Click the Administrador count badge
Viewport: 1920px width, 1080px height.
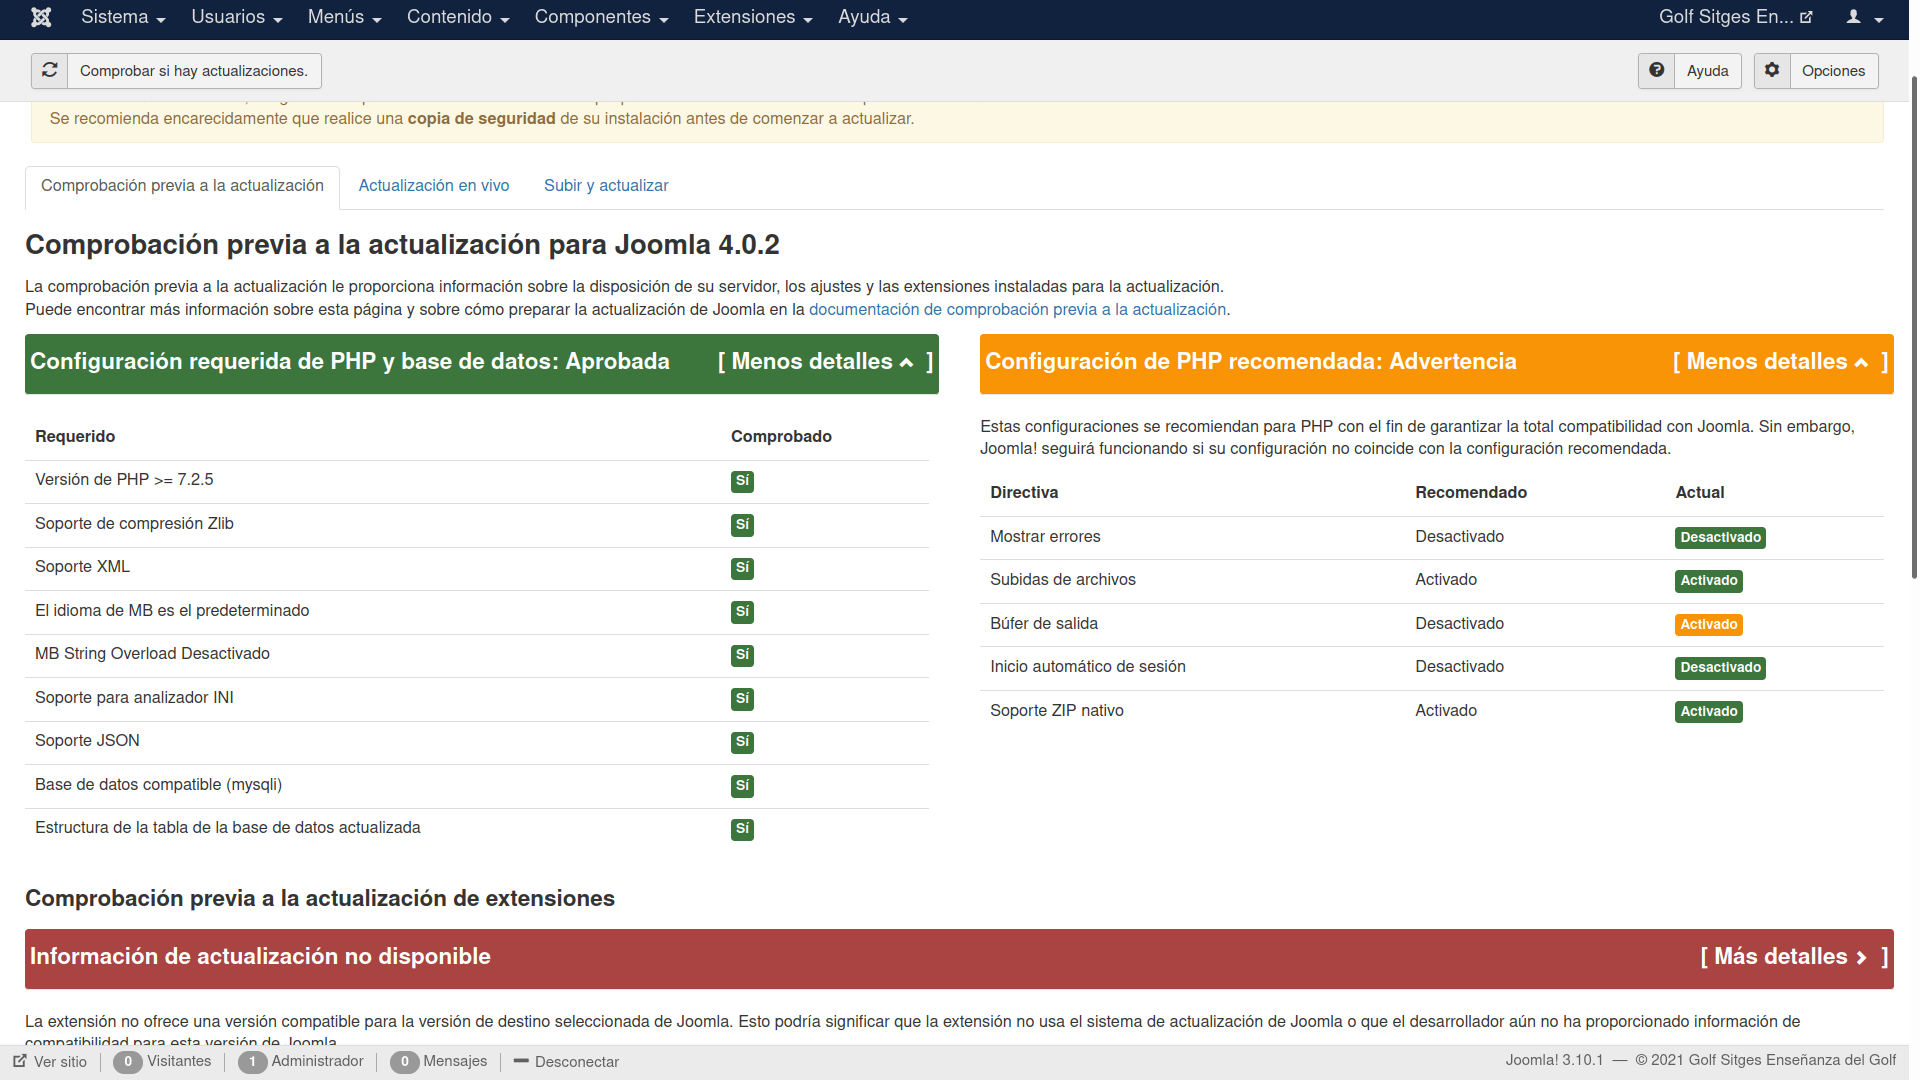click(x=252, y=1062)
